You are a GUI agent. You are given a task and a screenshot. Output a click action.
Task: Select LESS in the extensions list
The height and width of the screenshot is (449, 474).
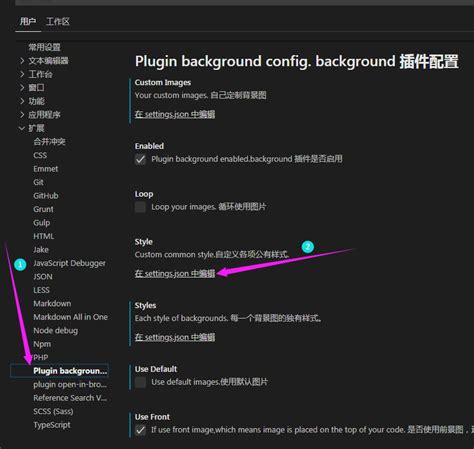(41, 290)
